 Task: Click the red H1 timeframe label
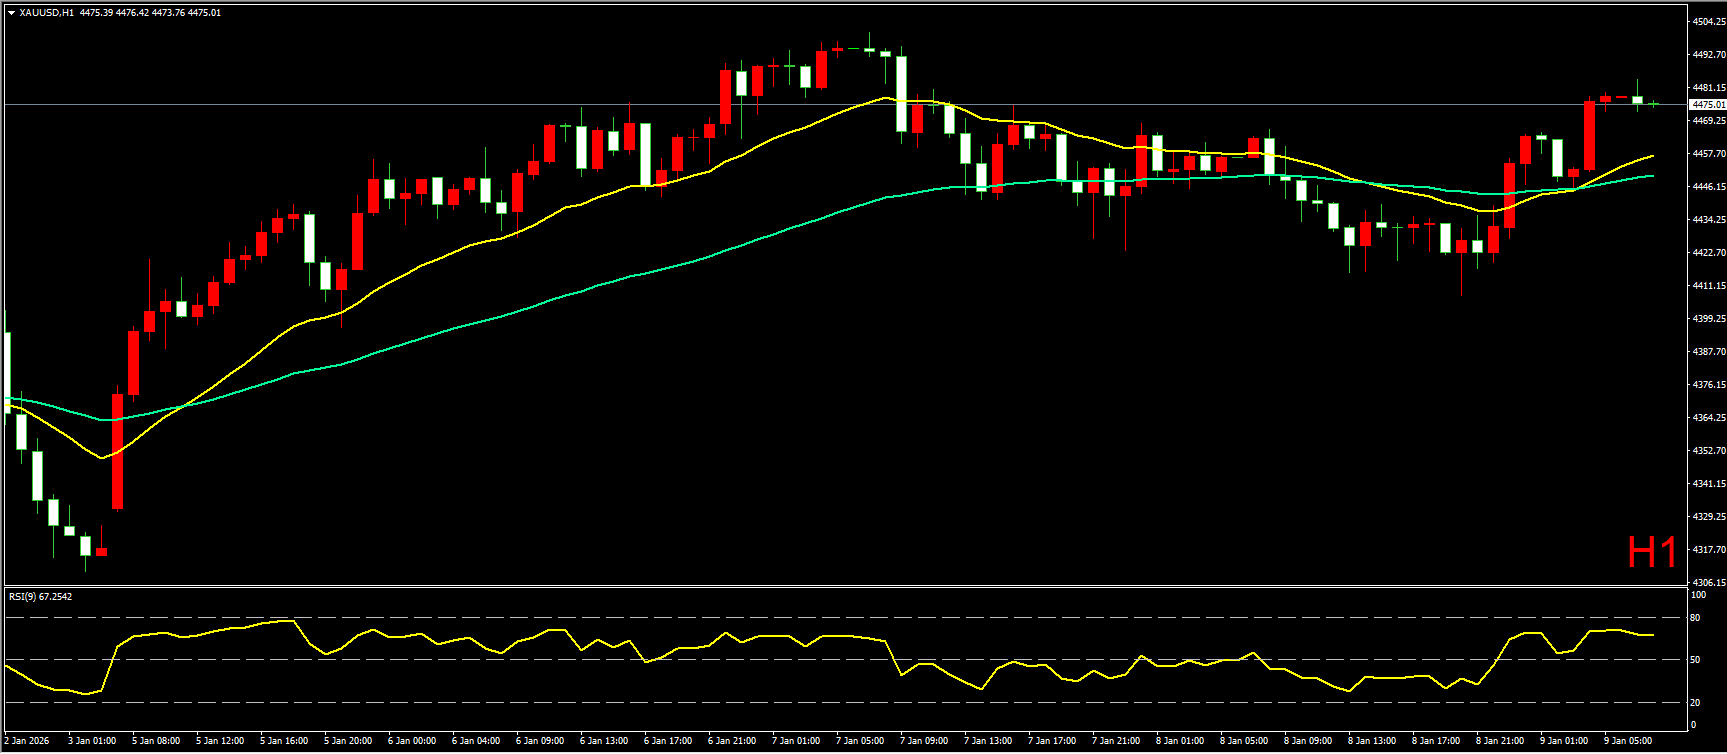[x=1651, y=553]
